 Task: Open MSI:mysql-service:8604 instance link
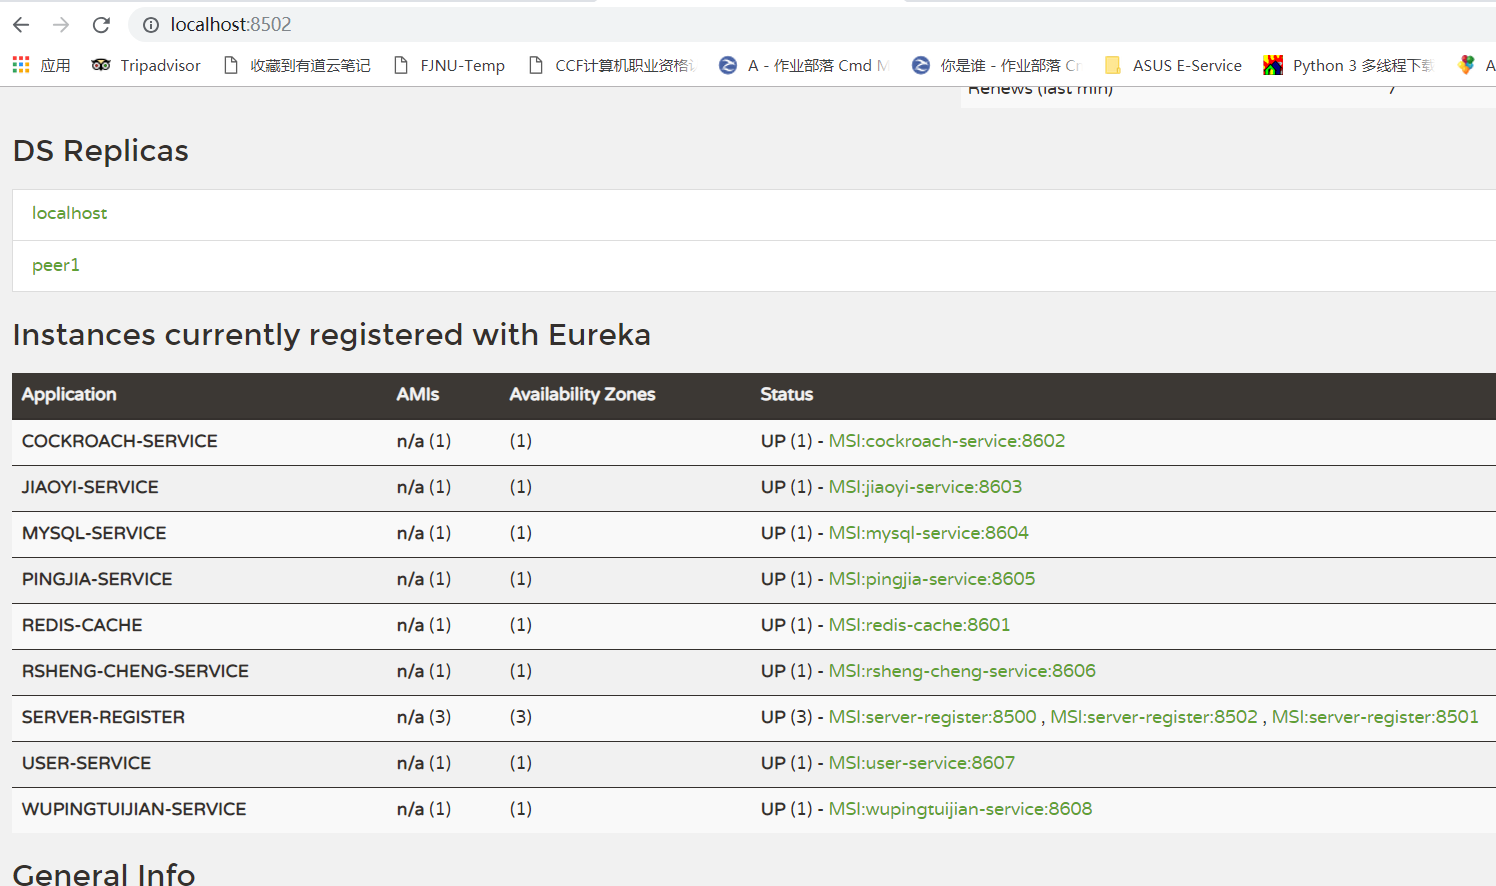click(x=929, y=533)
